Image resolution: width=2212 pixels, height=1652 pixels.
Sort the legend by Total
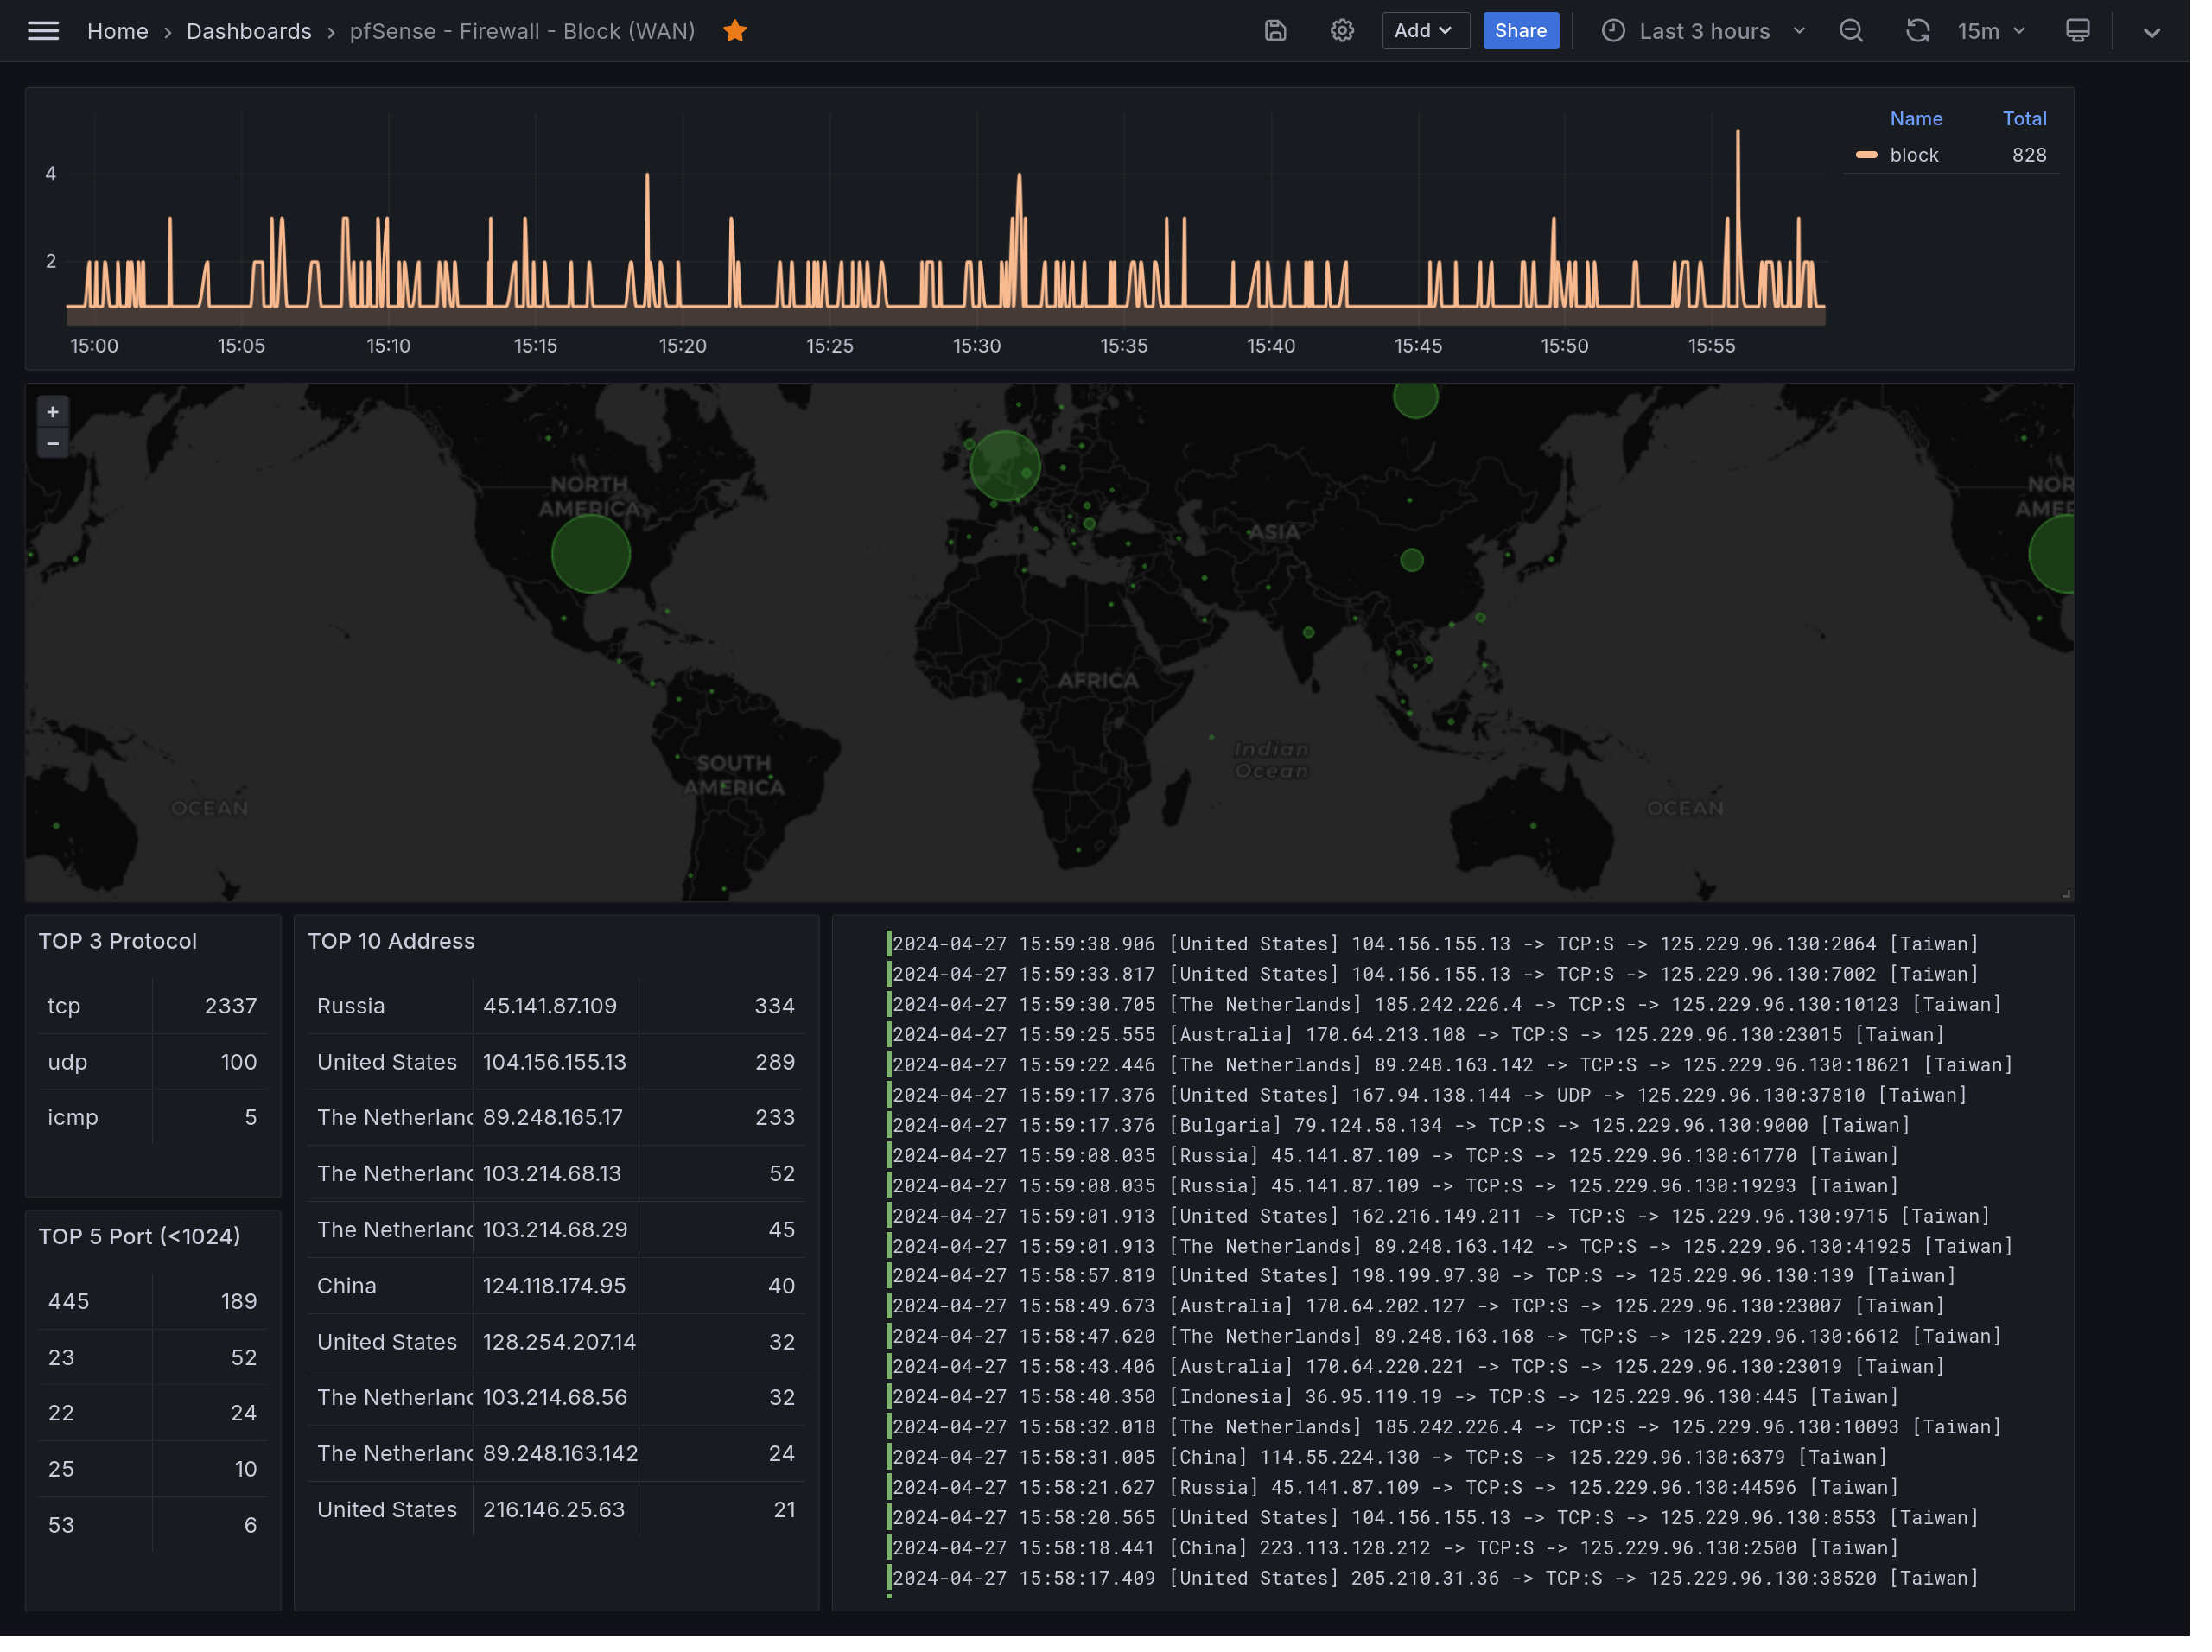click(x=2024, y=118)
